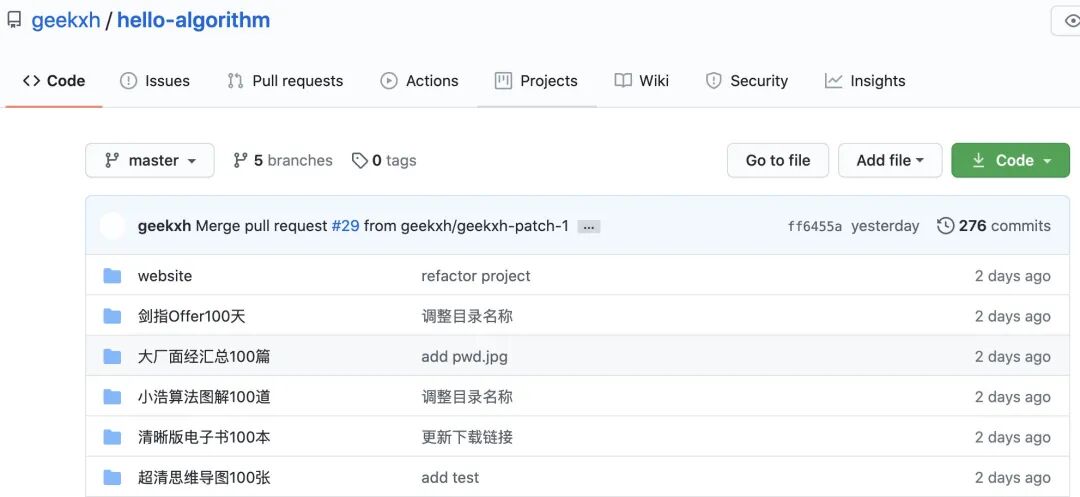Click the geekxh avatar in commit row

click(112, 226)
